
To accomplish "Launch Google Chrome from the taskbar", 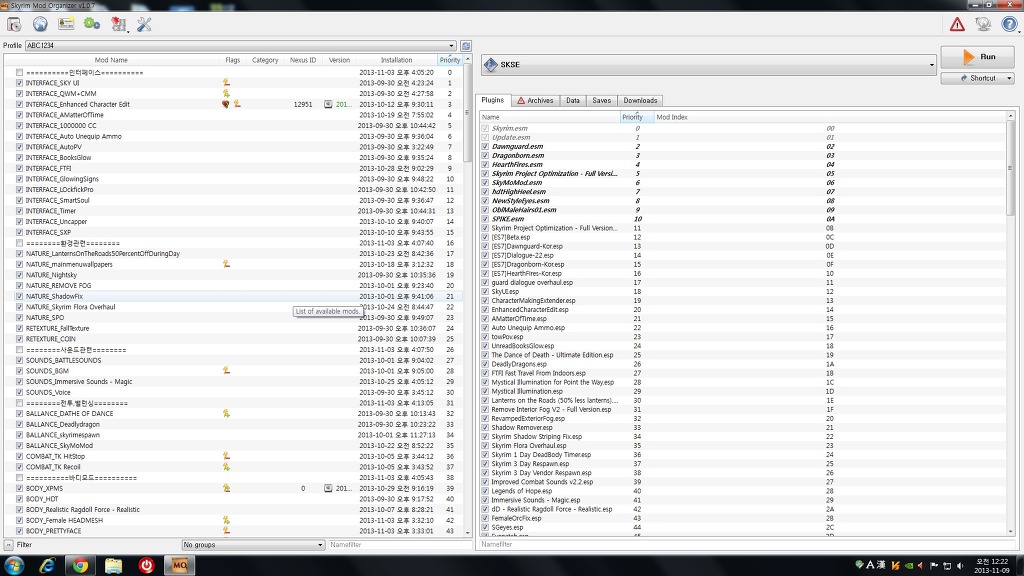I will pos(80,565).
